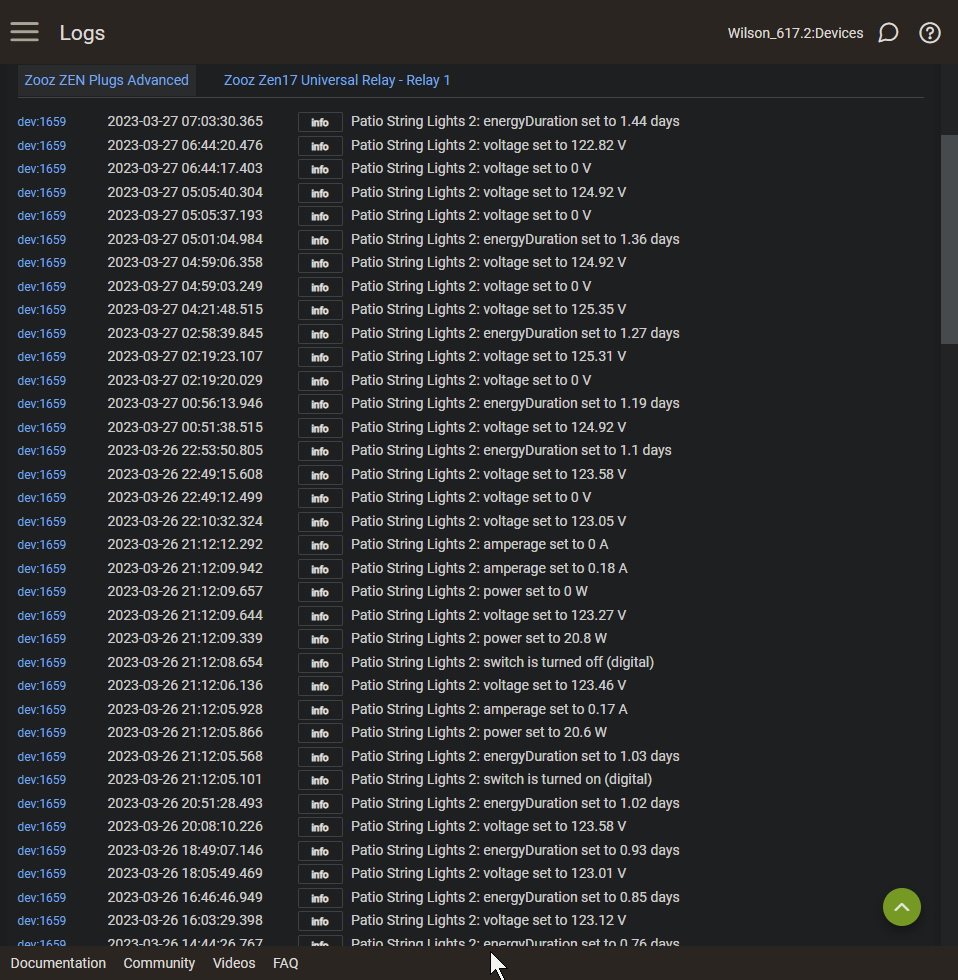
Task: Open the chat bubble icon in header
Action: (x=888, y=32)
